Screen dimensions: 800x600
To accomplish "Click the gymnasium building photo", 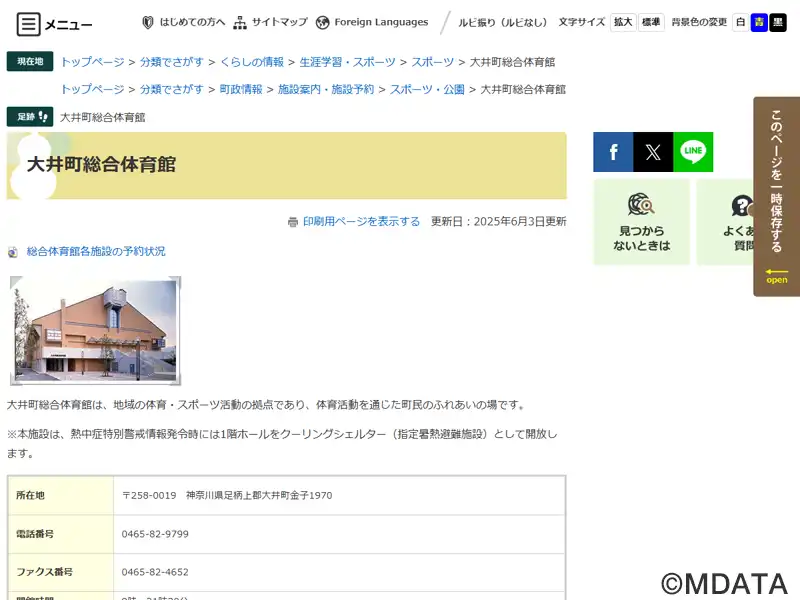I will point(96,331).
